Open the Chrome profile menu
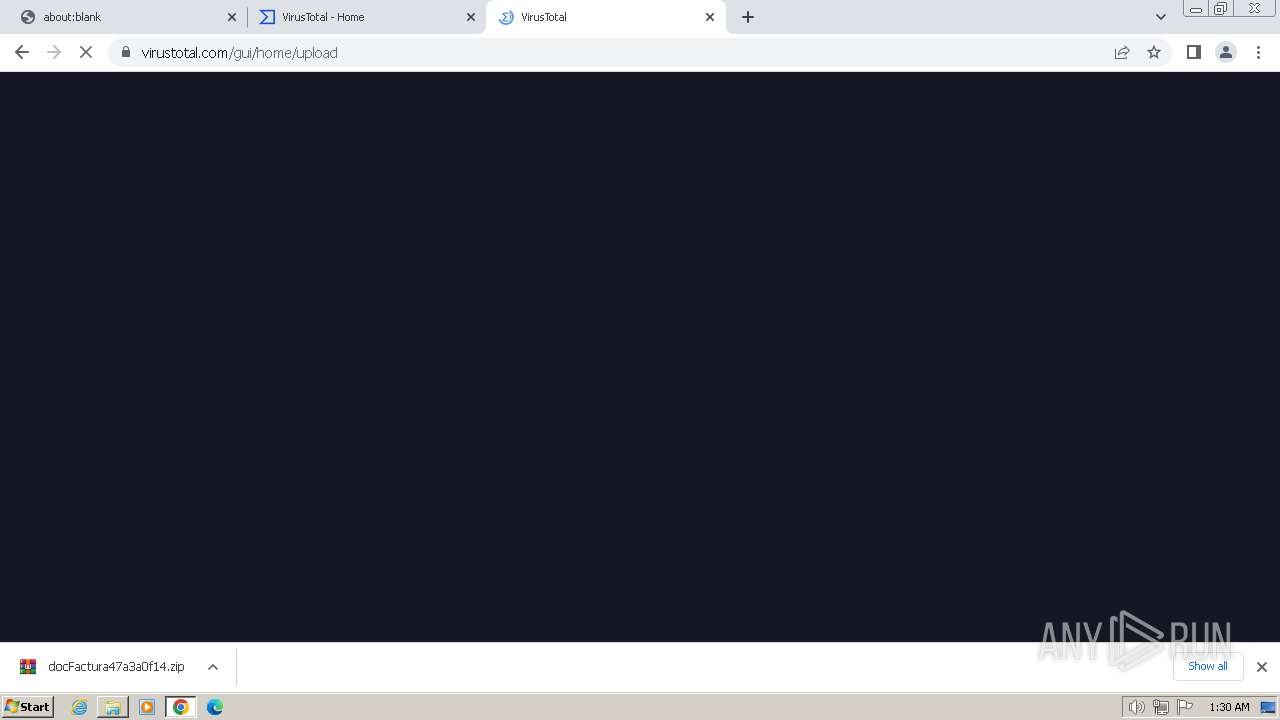This screenshot has width=1280, height=720. point(1226,52)
